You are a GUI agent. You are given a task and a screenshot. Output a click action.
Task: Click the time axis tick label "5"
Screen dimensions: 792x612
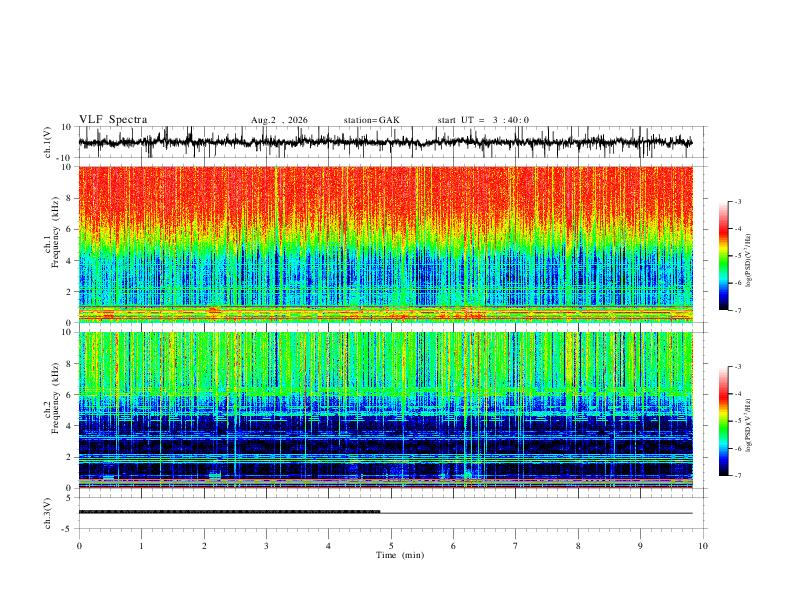click(391, 546)
